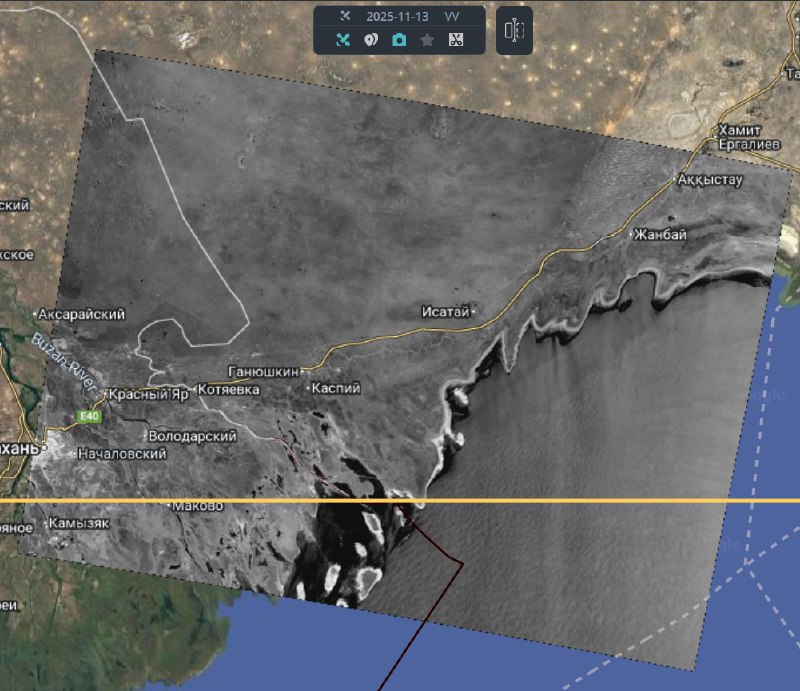Click the small satellite icon beside the date
800x691 pixels.
coord(345,16)
